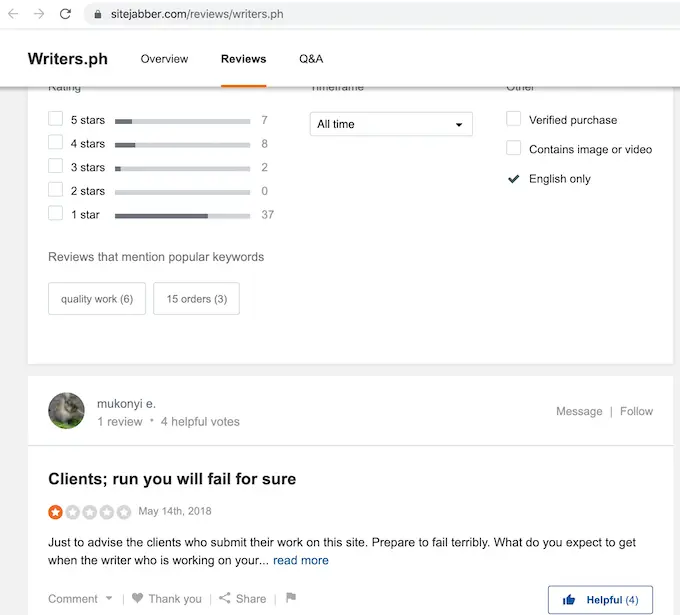The image size is (680, 615).
Task: Check the 3 stars filter checkbox
Action: 56,166
